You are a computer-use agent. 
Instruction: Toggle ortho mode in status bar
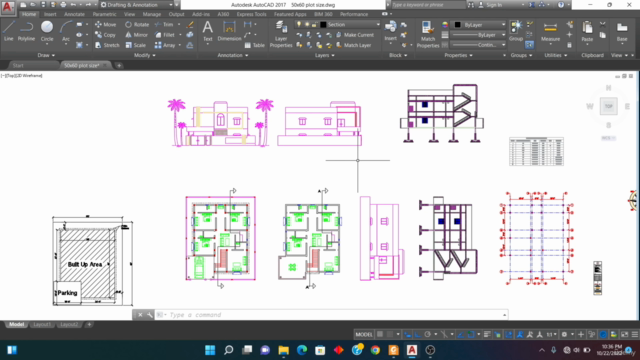coord(418,334)
